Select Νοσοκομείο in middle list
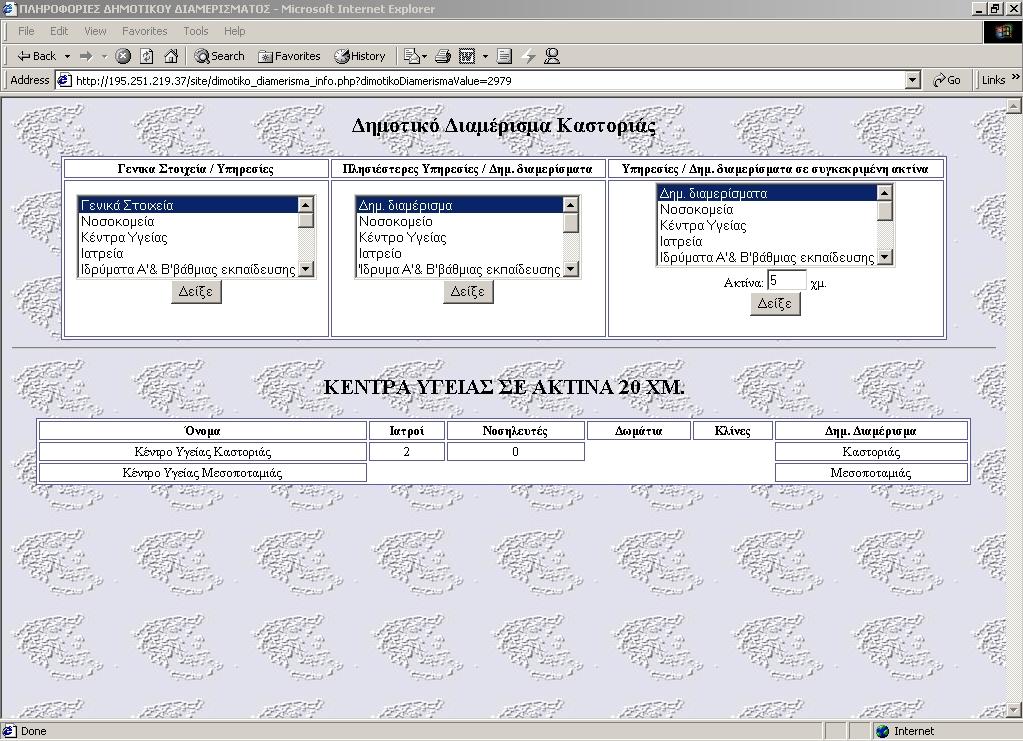 [x=459, y=221]
